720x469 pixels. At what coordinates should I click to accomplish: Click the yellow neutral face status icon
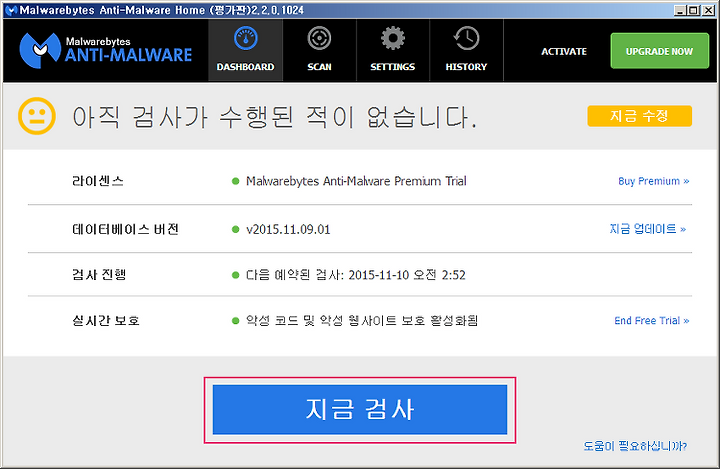37,116
